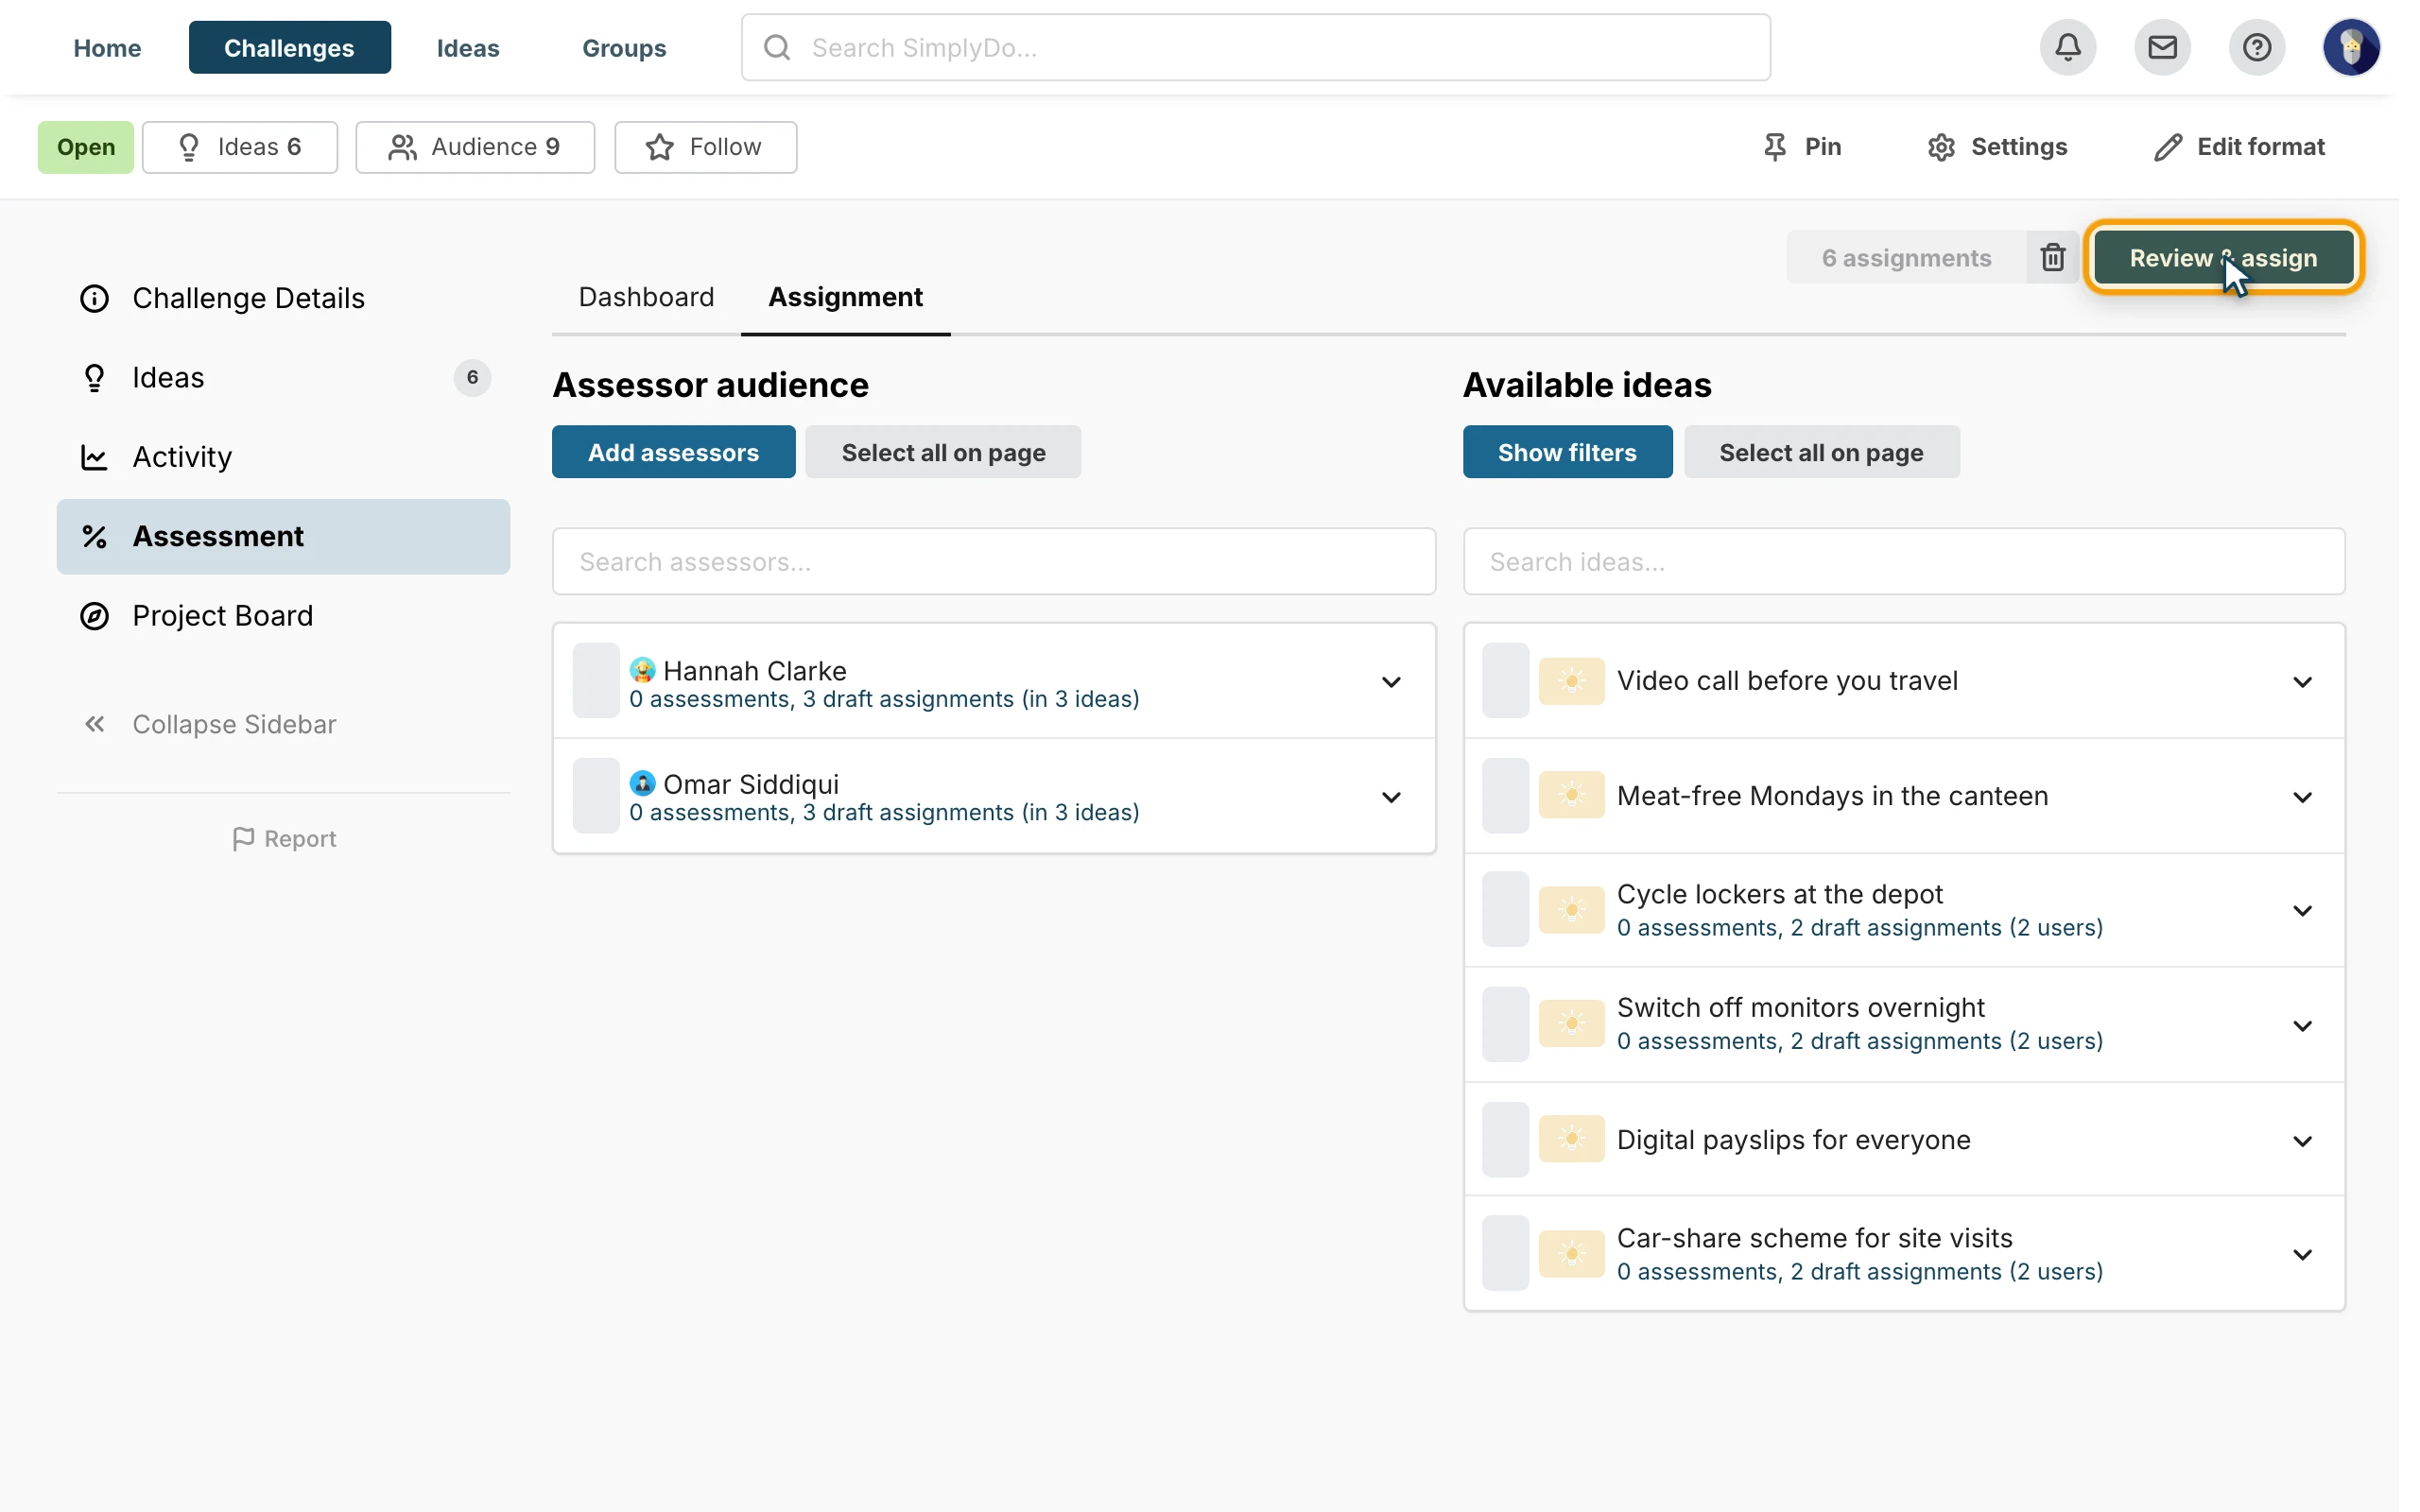
Task: Click Hannah Clarke's avatar icon
Action: pyautogui.click(x=642, y=669)
